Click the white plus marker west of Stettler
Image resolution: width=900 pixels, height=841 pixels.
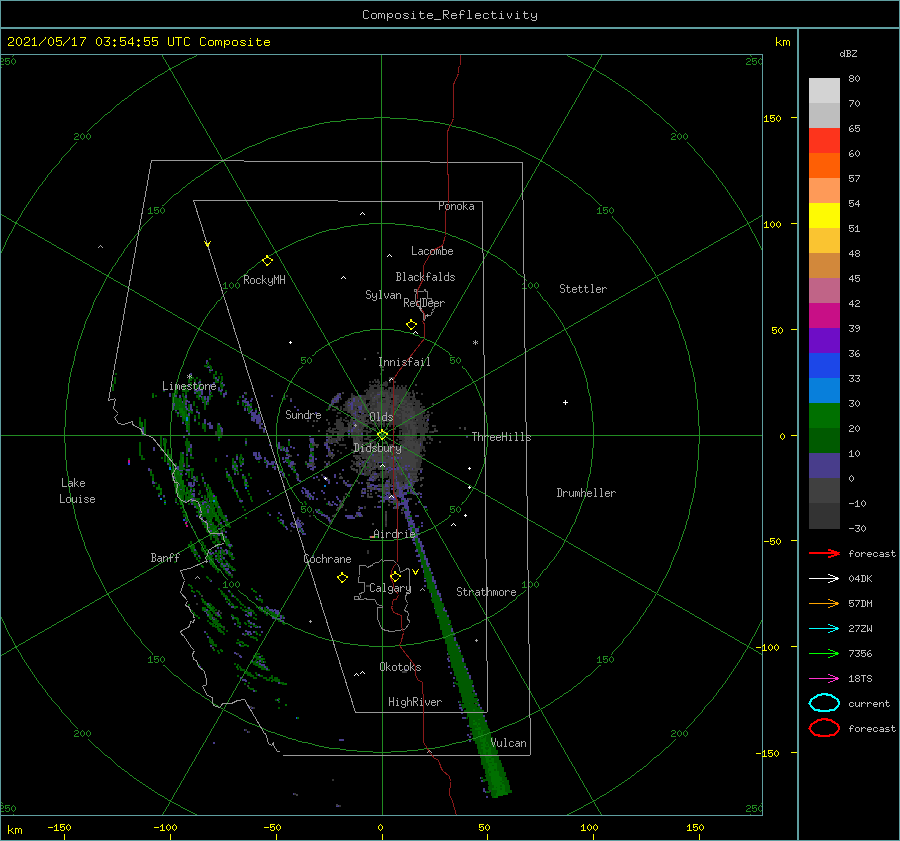(x=565, y=402)
